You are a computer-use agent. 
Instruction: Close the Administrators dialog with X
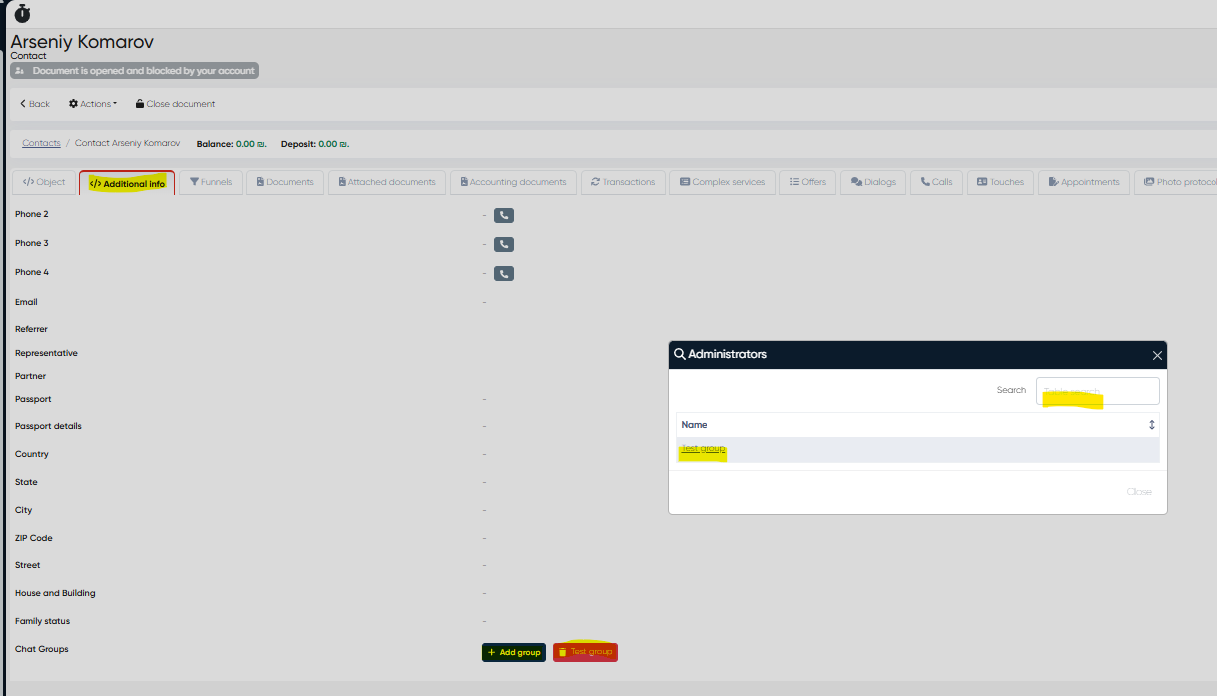[1157, 355]
